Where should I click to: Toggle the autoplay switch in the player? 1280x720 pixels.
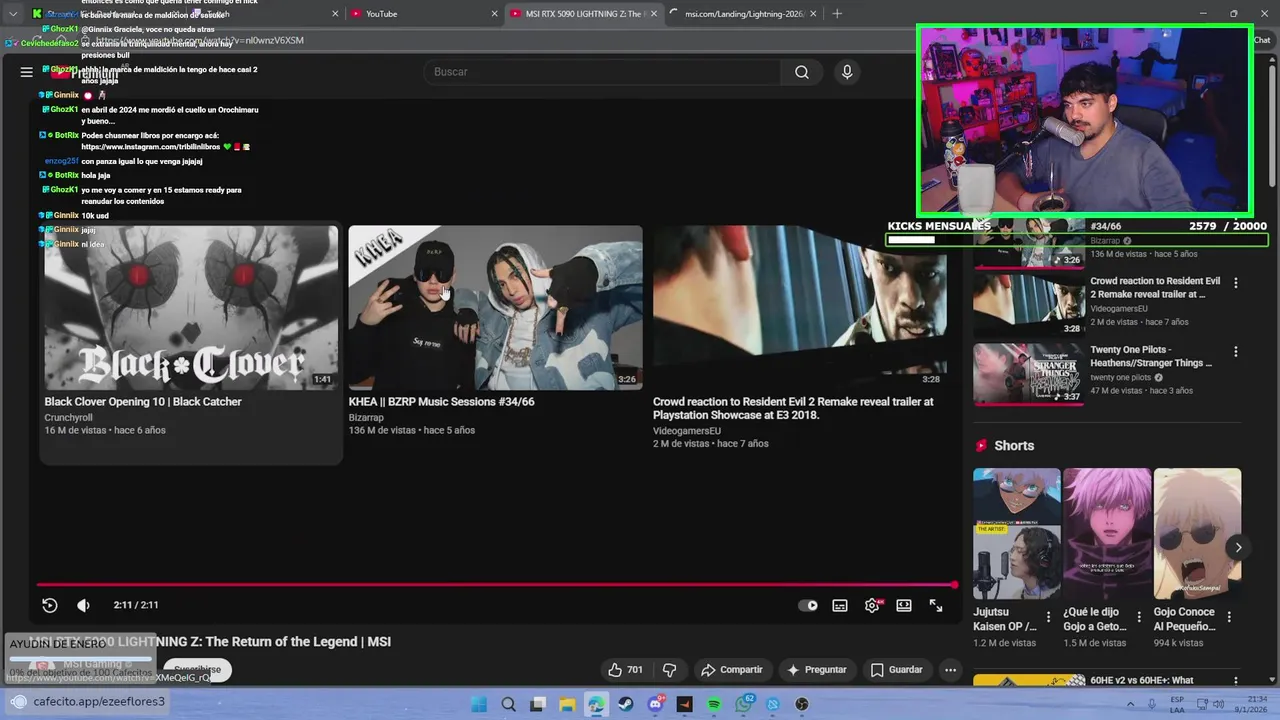coord(808,605)
